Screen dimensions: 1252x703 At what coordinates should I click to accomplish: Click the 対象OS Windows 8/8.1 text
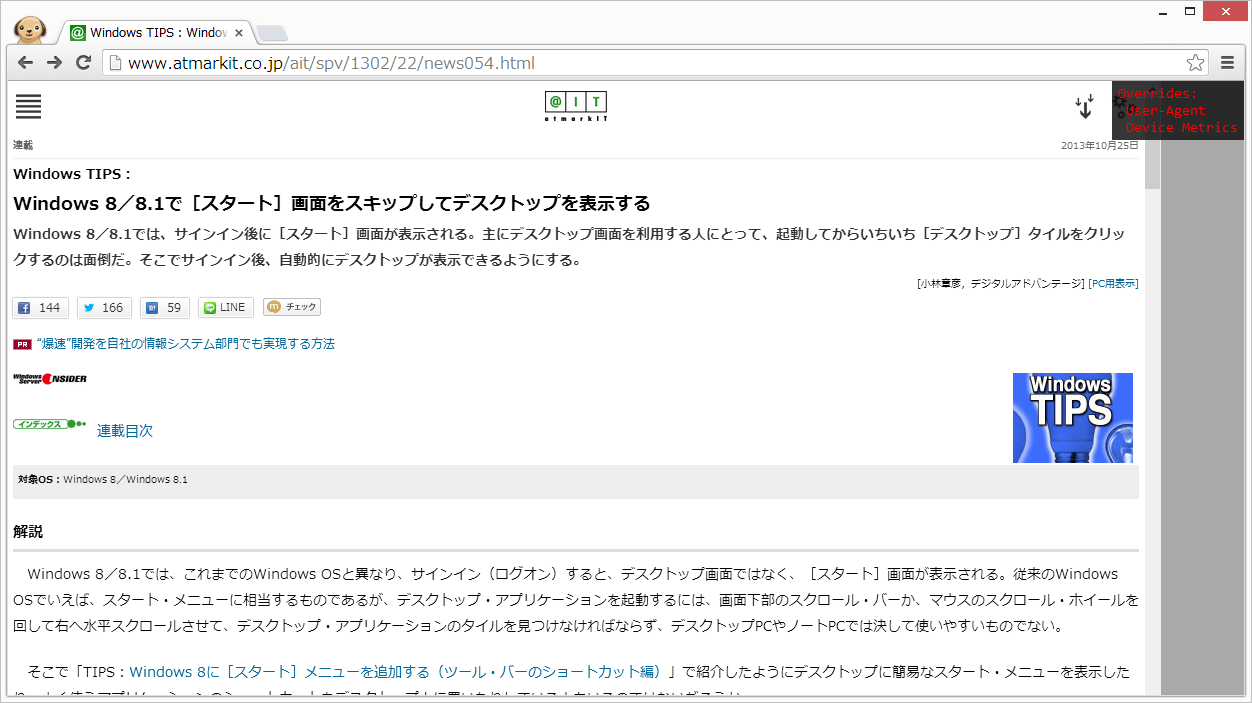click(x=102, y=480)
